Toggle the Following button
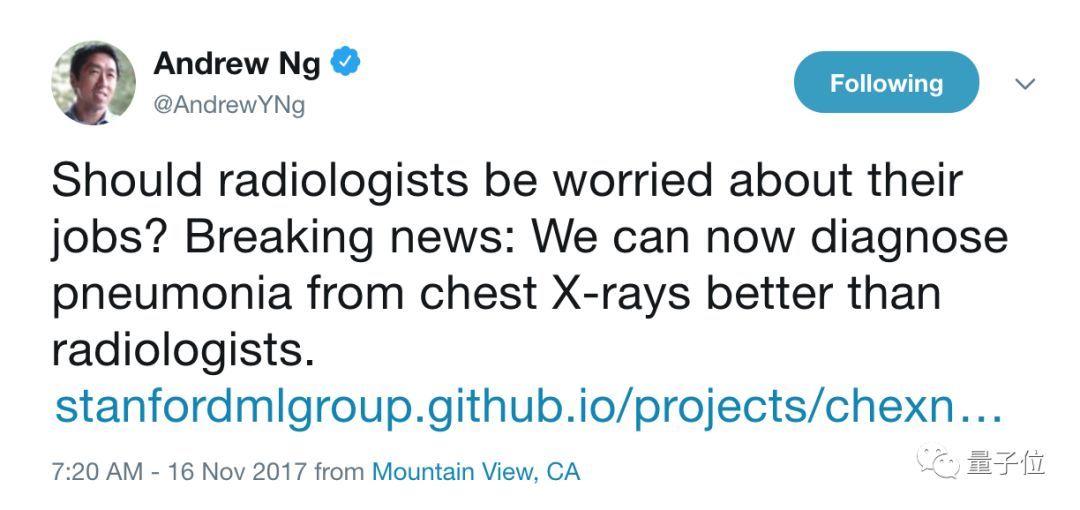 [886, 83]
